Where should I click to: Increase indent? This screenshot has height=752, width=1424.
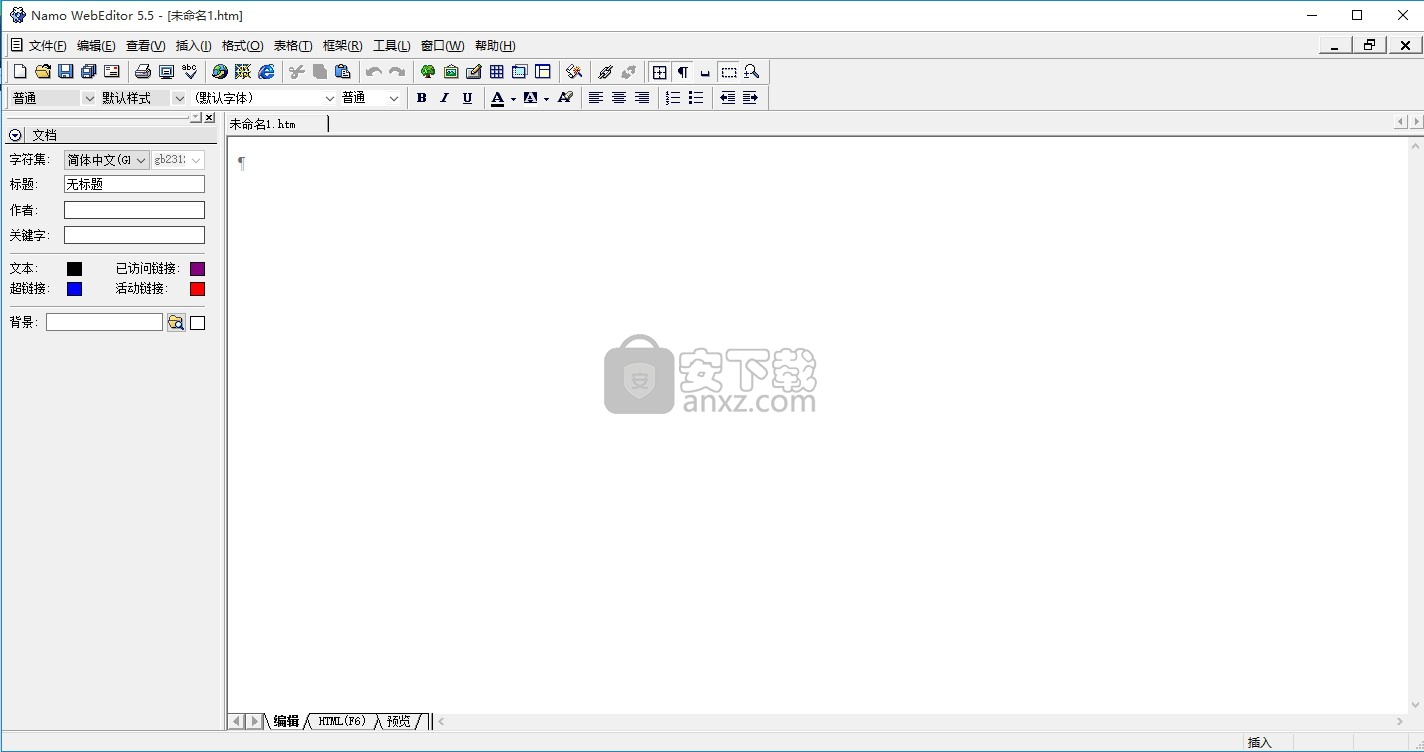pos(750,97)
